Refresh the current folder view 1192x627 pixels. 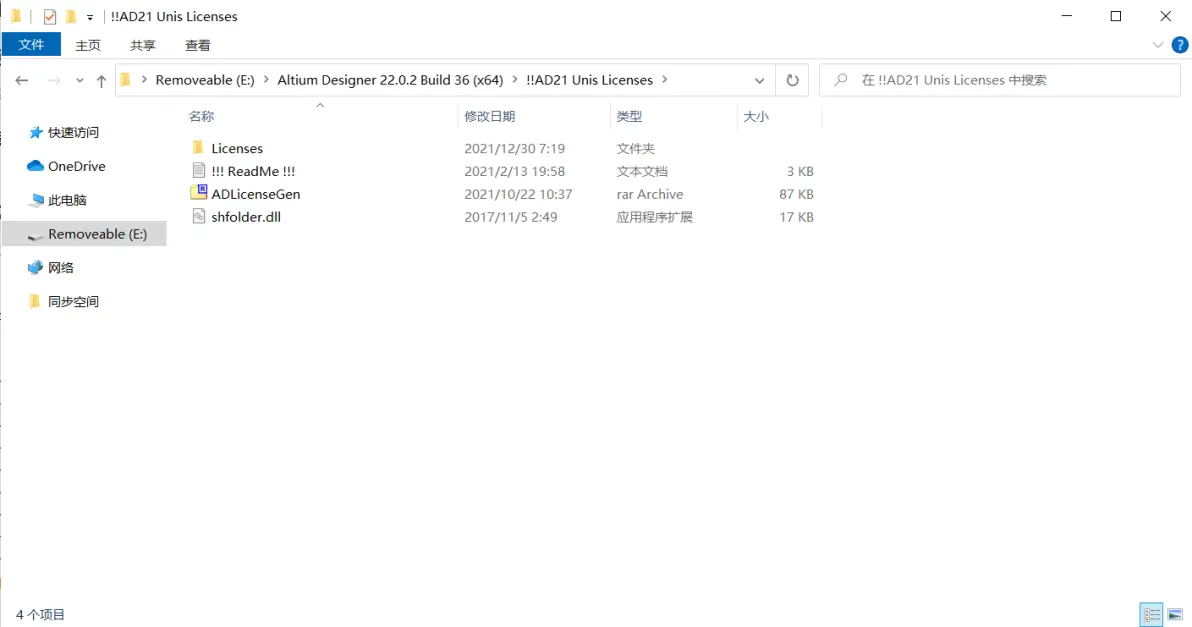(792, 81)
